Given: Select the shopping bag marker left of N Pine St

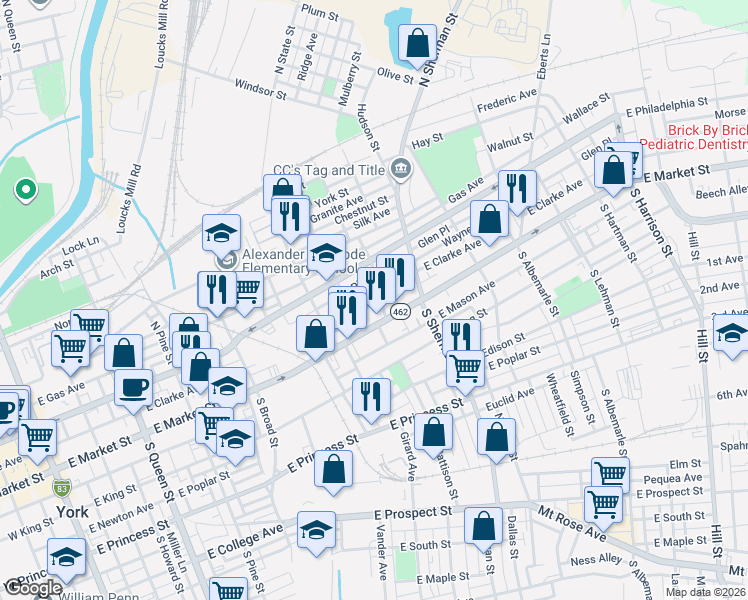Looking at the screenshot, I should click(x=124, y=354).
